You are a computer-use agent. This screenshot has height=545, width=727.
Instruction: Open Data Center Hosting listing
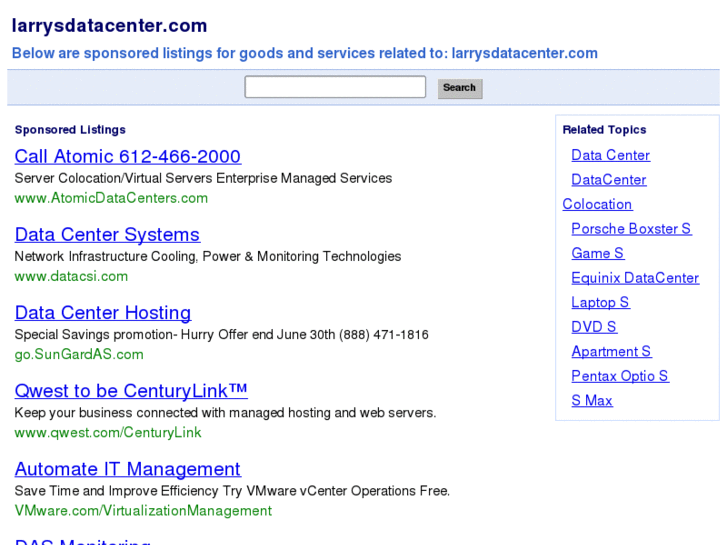coord(103,313)
